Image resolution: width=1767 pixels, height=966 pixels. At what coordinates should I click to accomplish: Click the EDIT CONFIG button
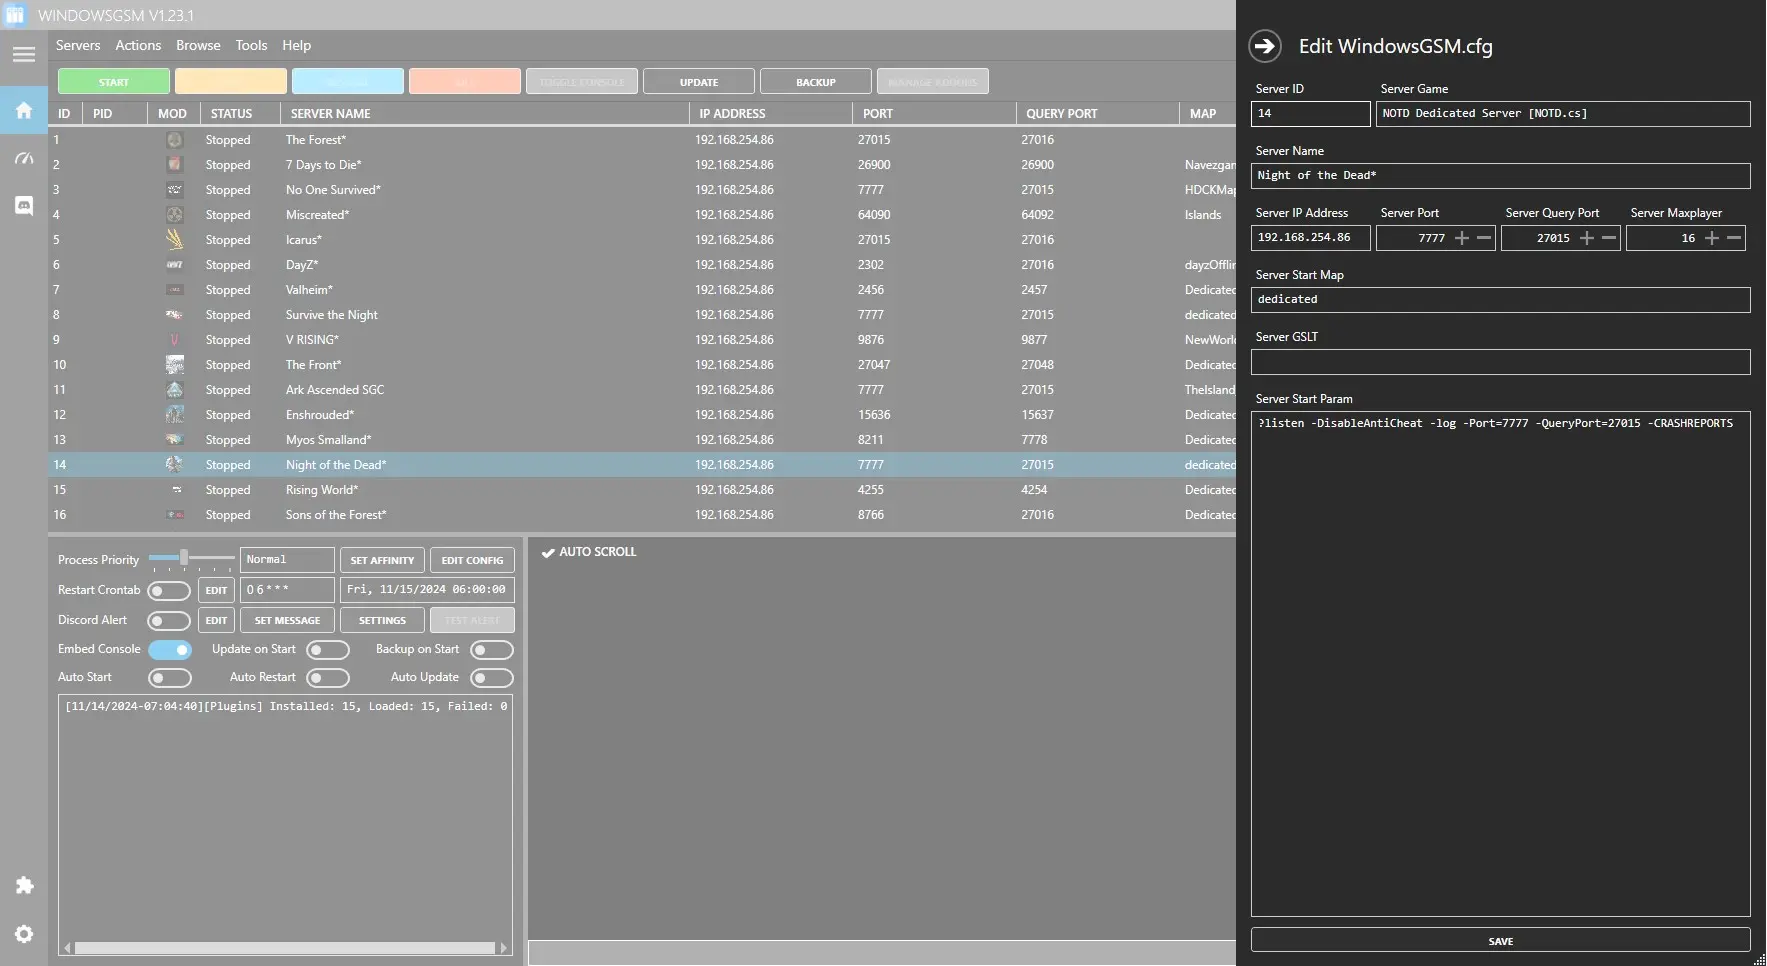coord(472,561)
